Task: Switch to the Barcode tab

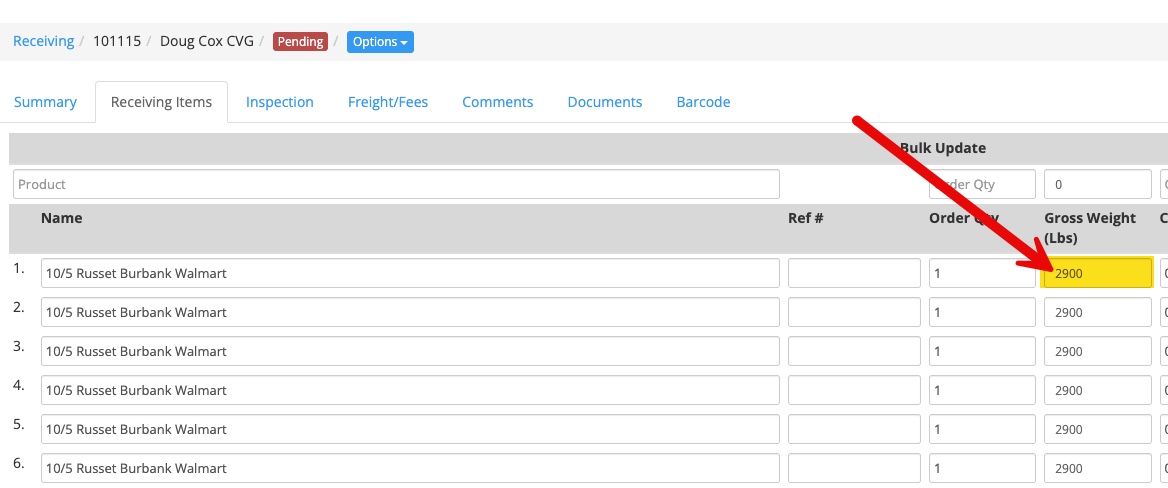Action: coord(703,102)
